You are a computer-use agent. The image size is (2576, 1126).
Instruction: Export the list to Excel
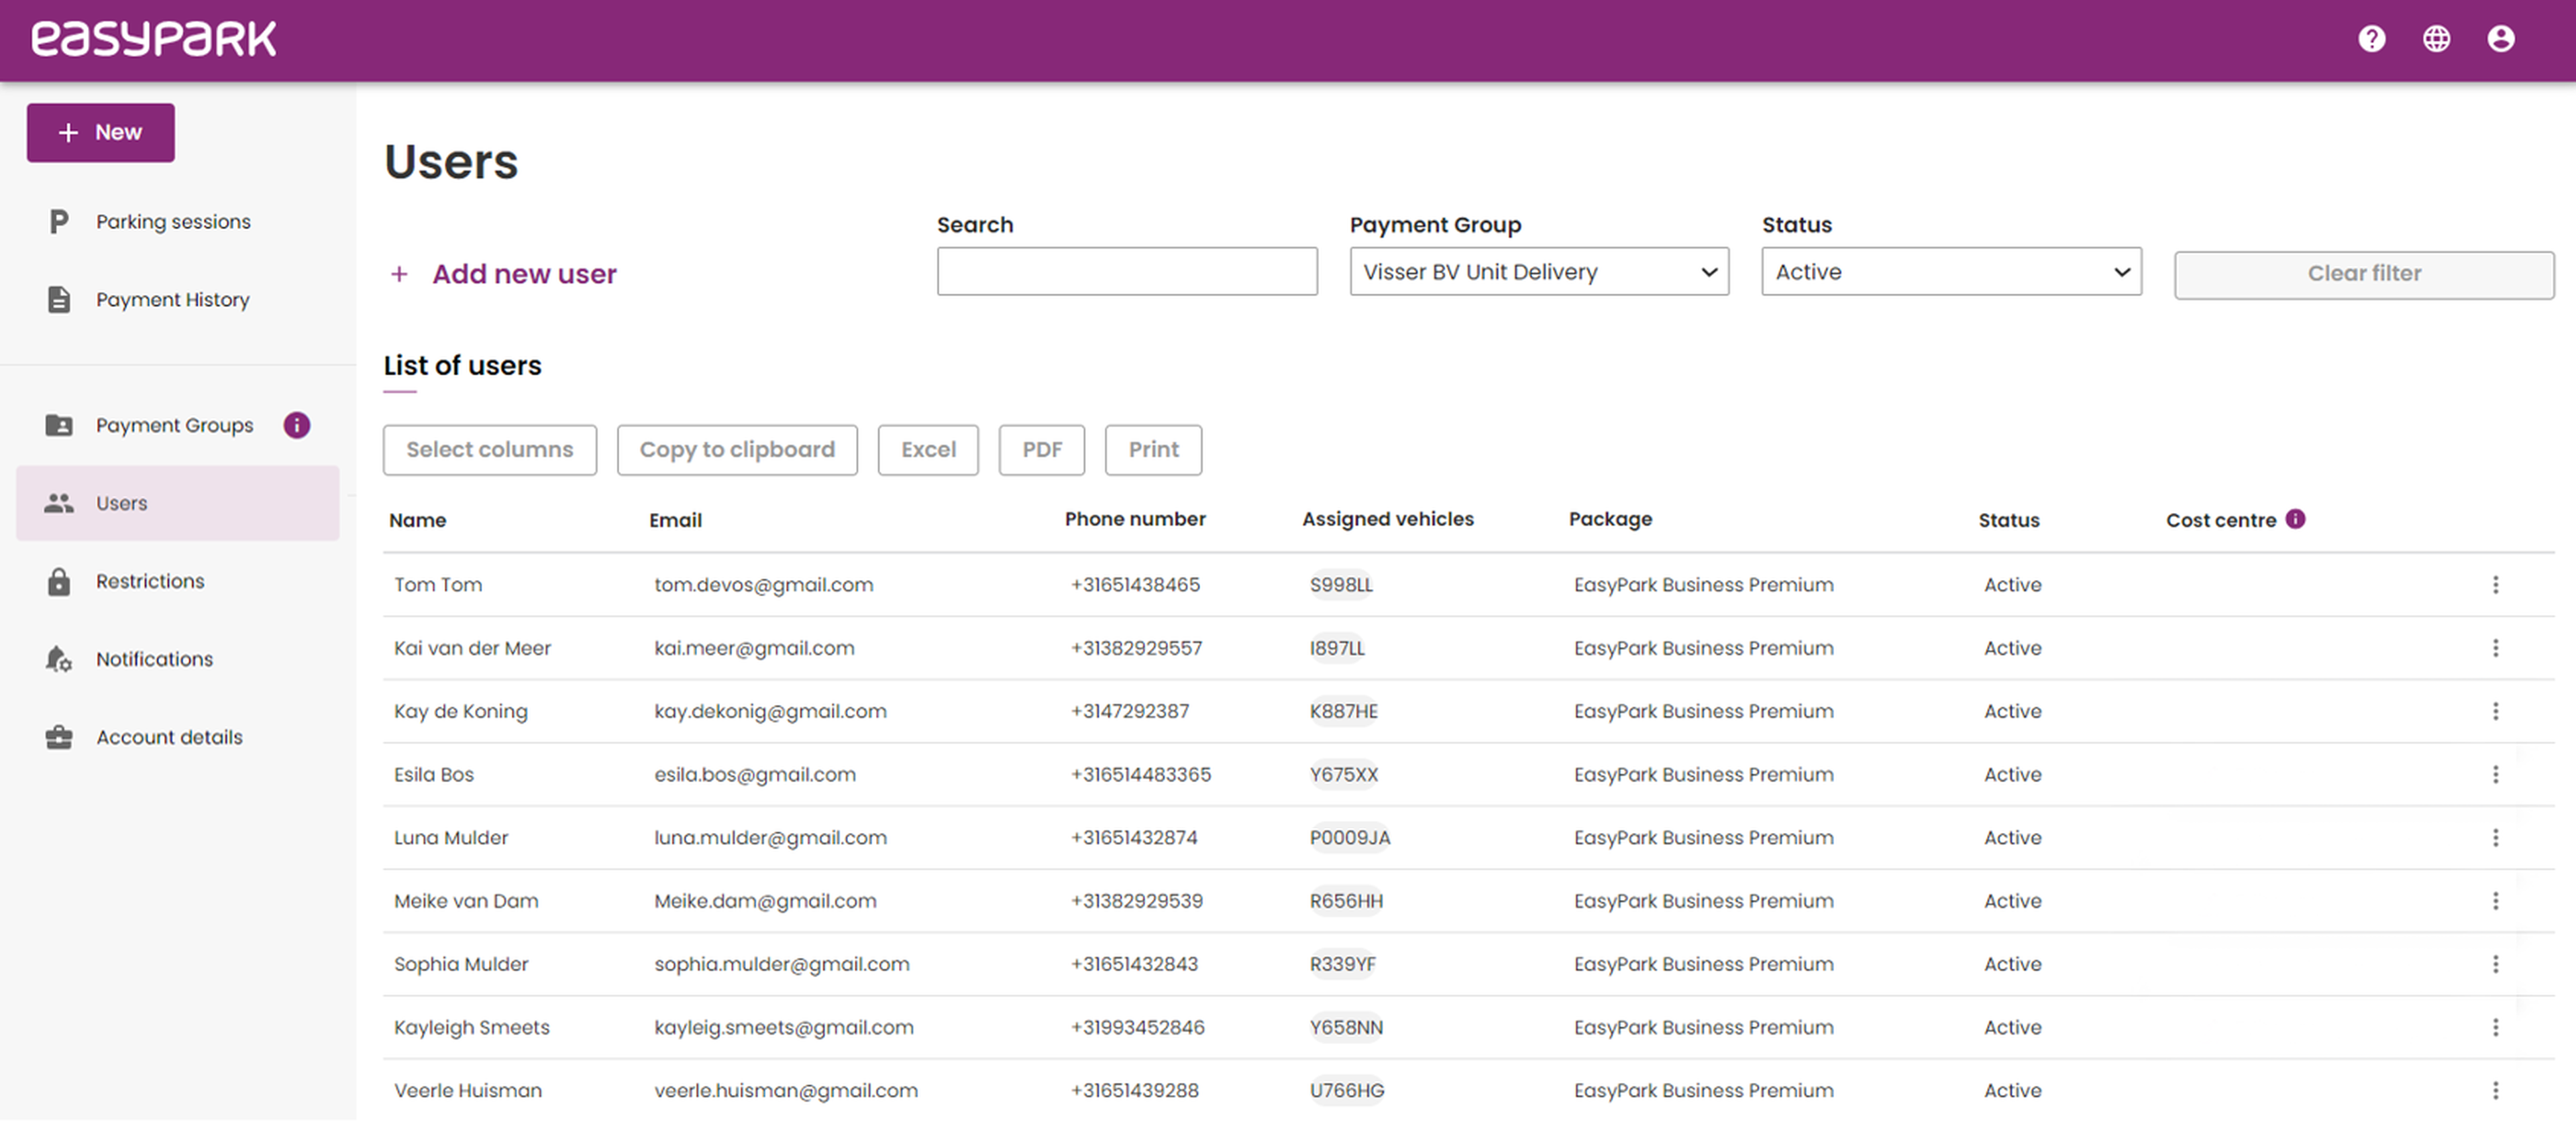pyautogui.click(x=927, y=449)
